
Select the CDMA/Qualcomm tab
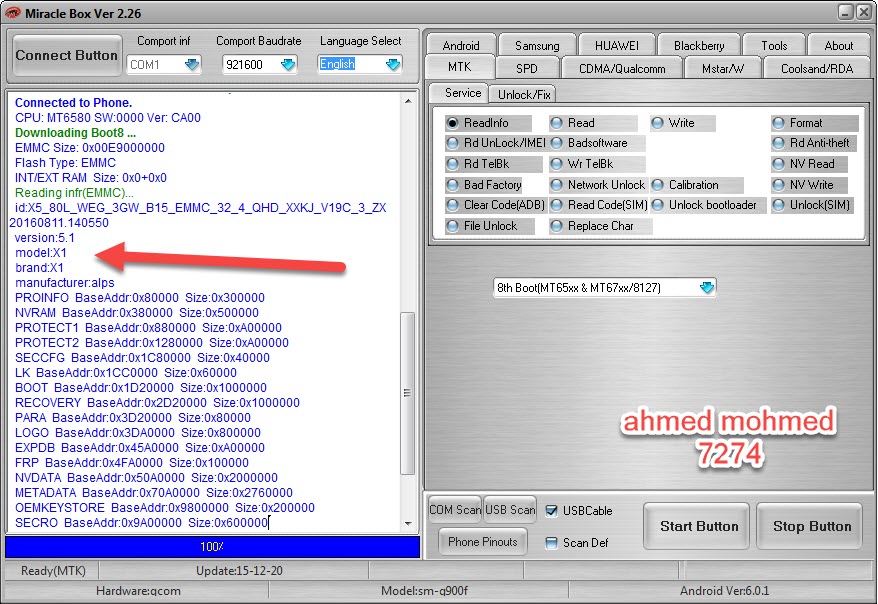622,68
